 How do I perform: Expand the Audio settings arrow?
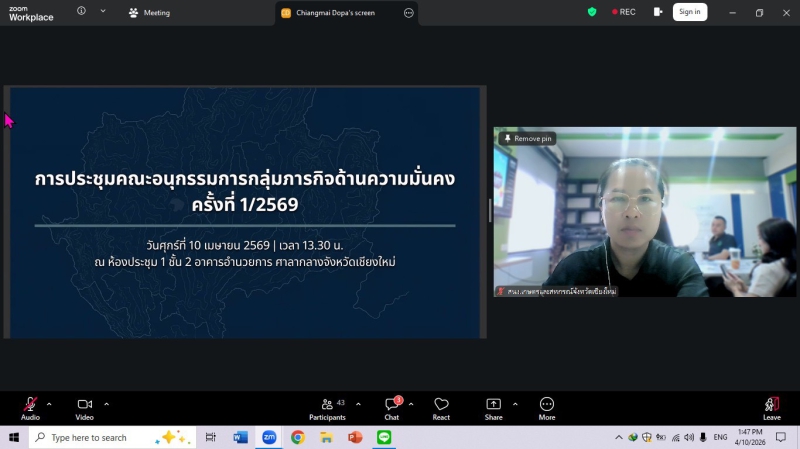49,405
